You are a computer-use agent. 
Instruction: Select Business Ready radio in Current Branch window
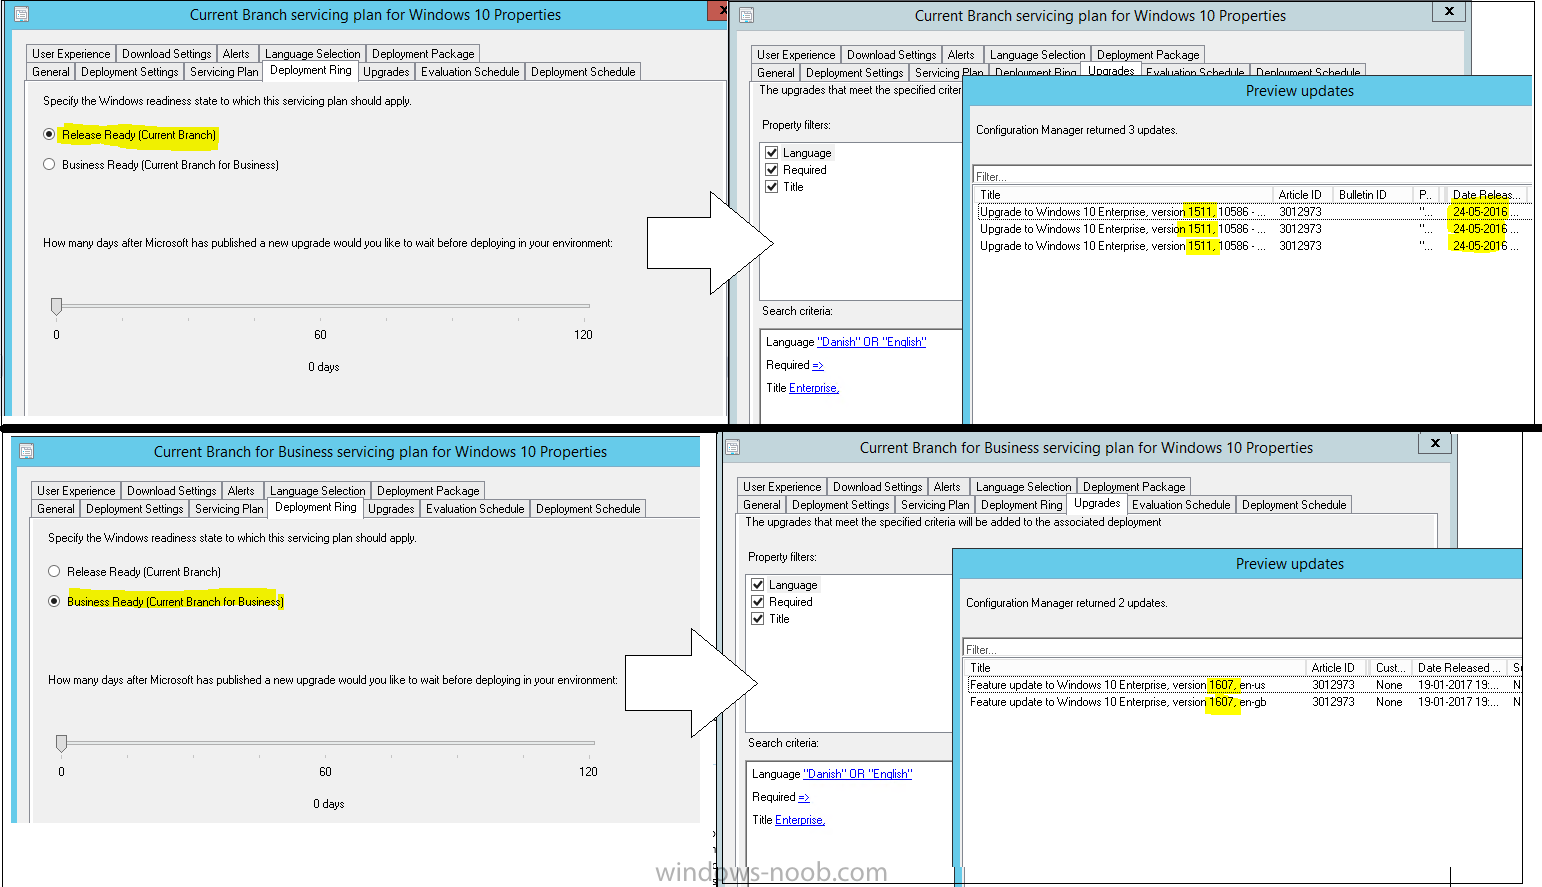(49, 164)
